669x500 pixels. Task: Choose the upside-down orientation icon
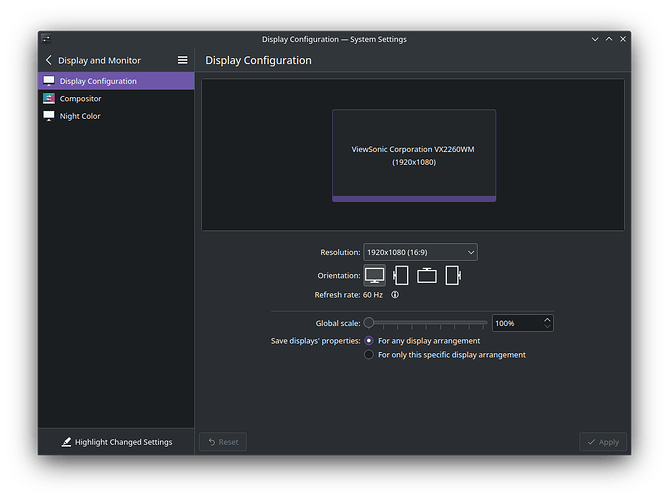[x=427, y=275]
